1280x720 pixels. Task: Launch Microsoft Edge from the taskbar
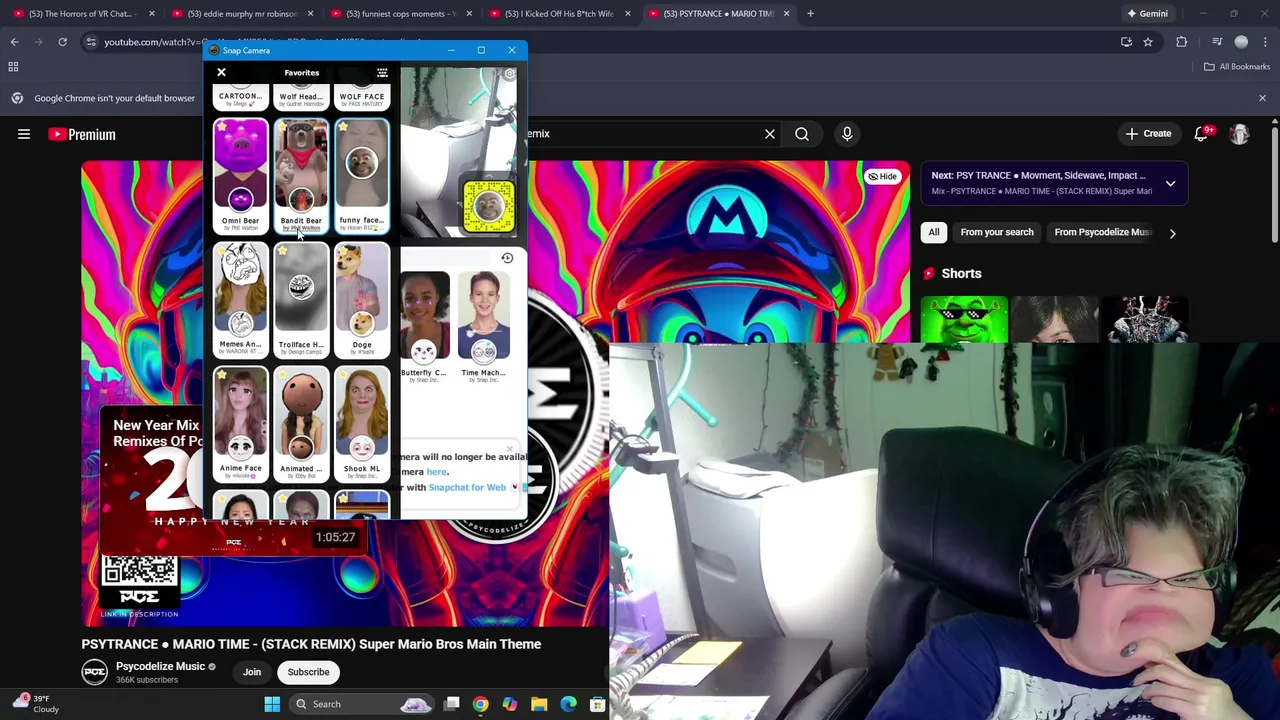tap(568, 704)
